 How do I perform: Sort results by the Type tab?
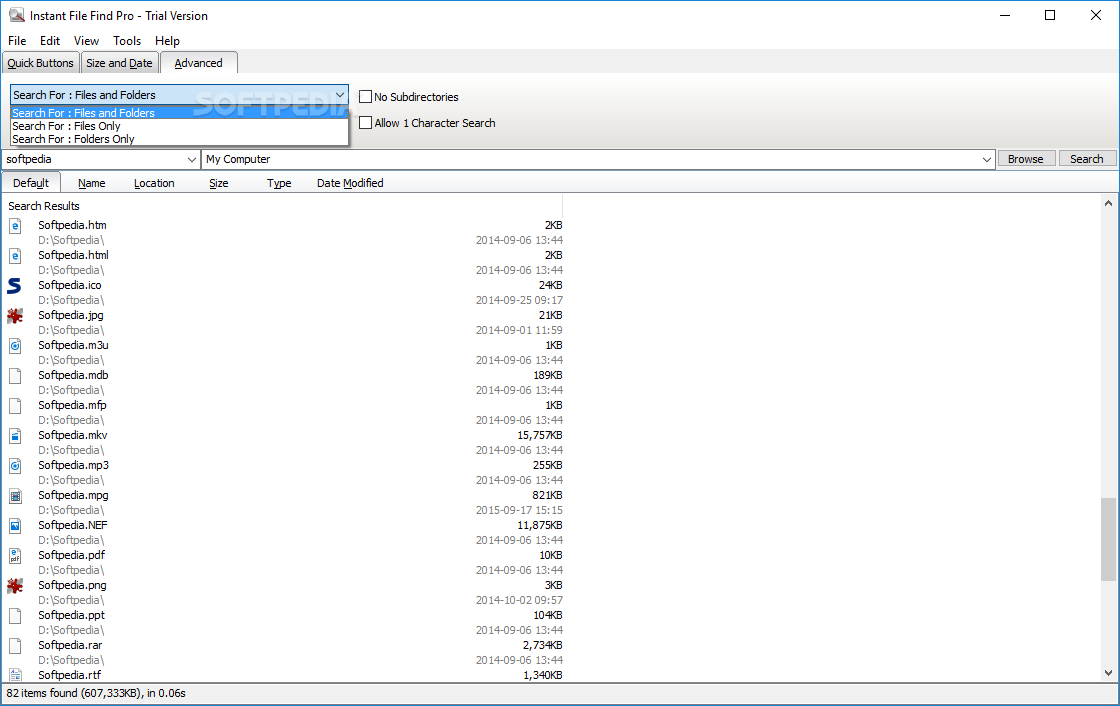pyautogui.click(x=279, y=183)
